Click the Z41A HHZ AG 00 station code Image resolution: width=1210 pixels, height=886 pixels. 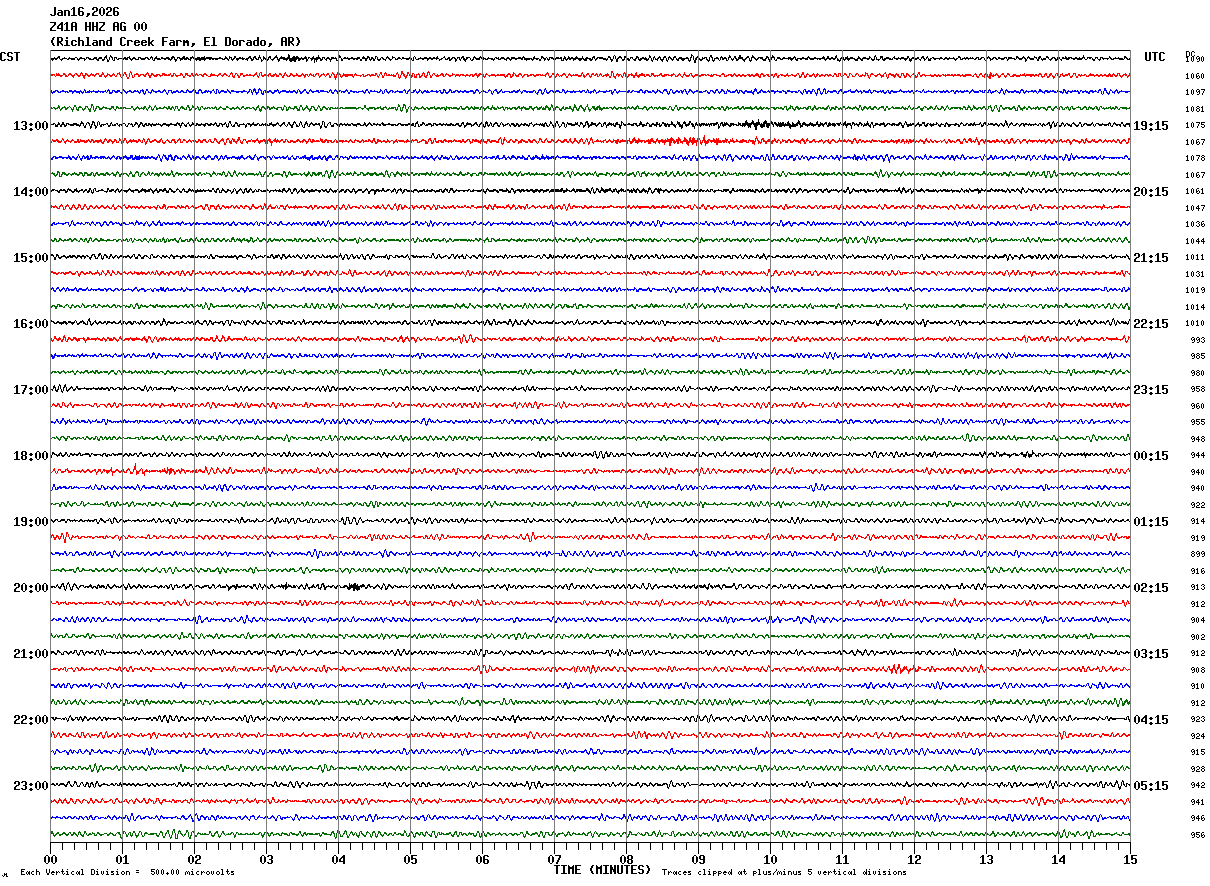pyautogui.click(x=98, y=27)
